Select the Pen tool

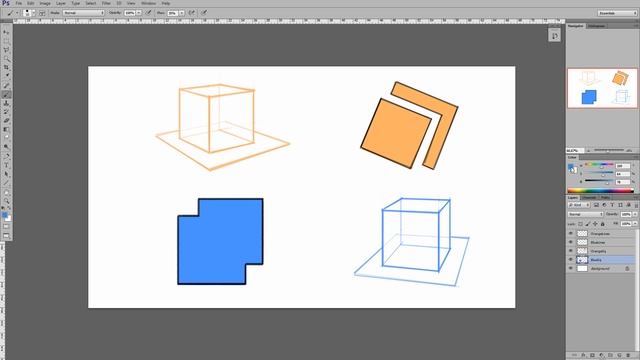(6, 156)
